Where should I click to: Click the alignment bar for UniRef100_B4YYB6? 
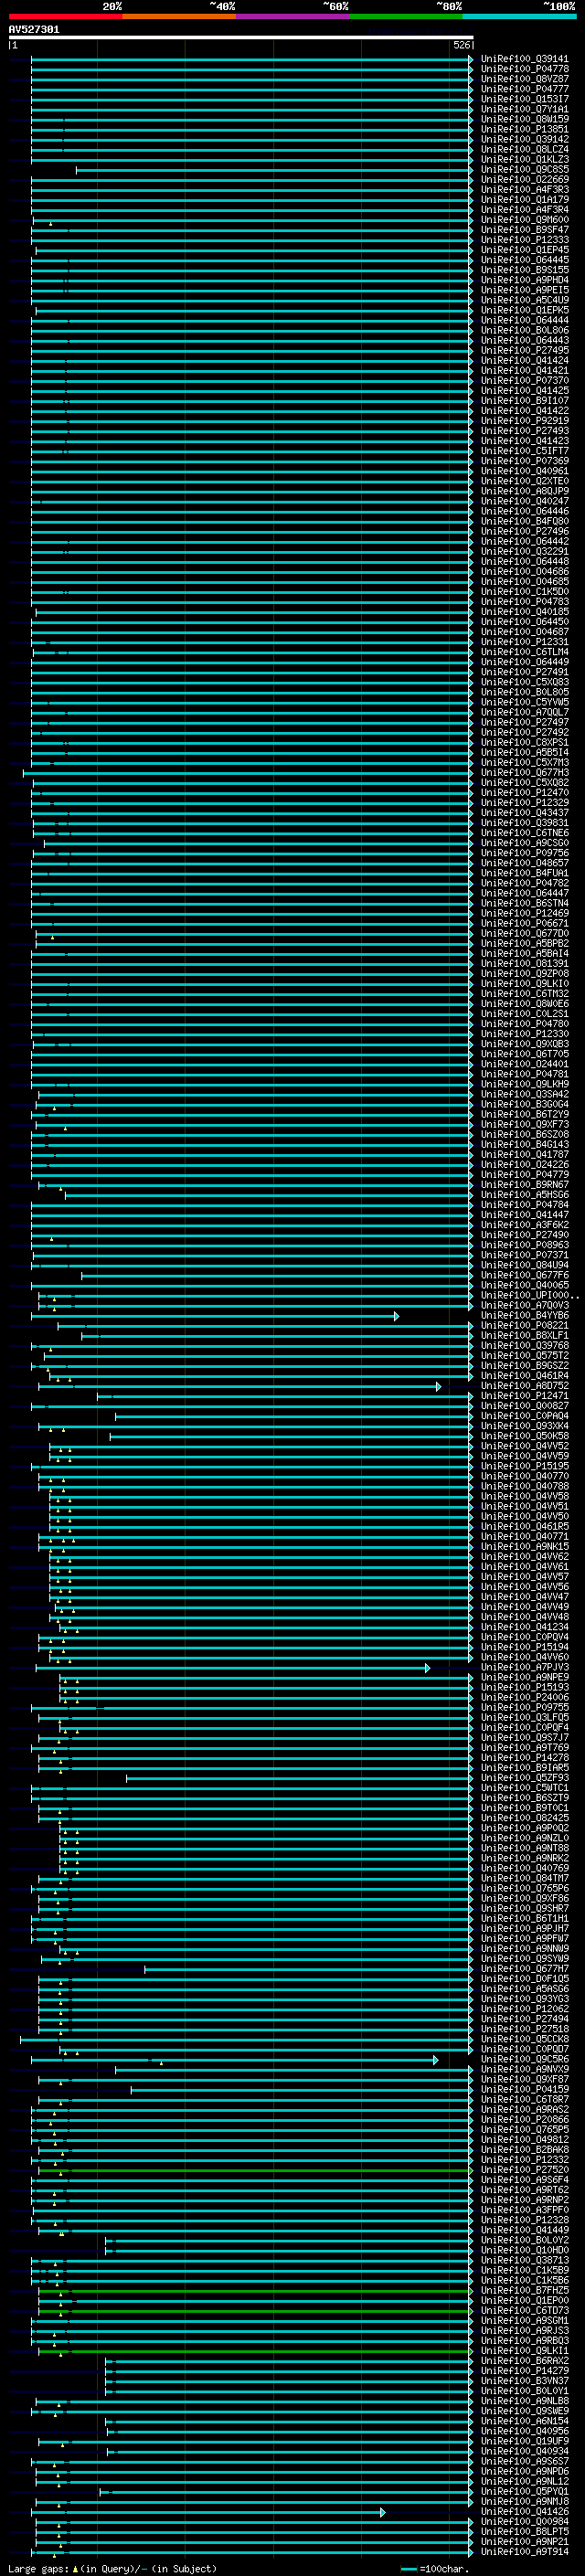(x=215, y=1316)
